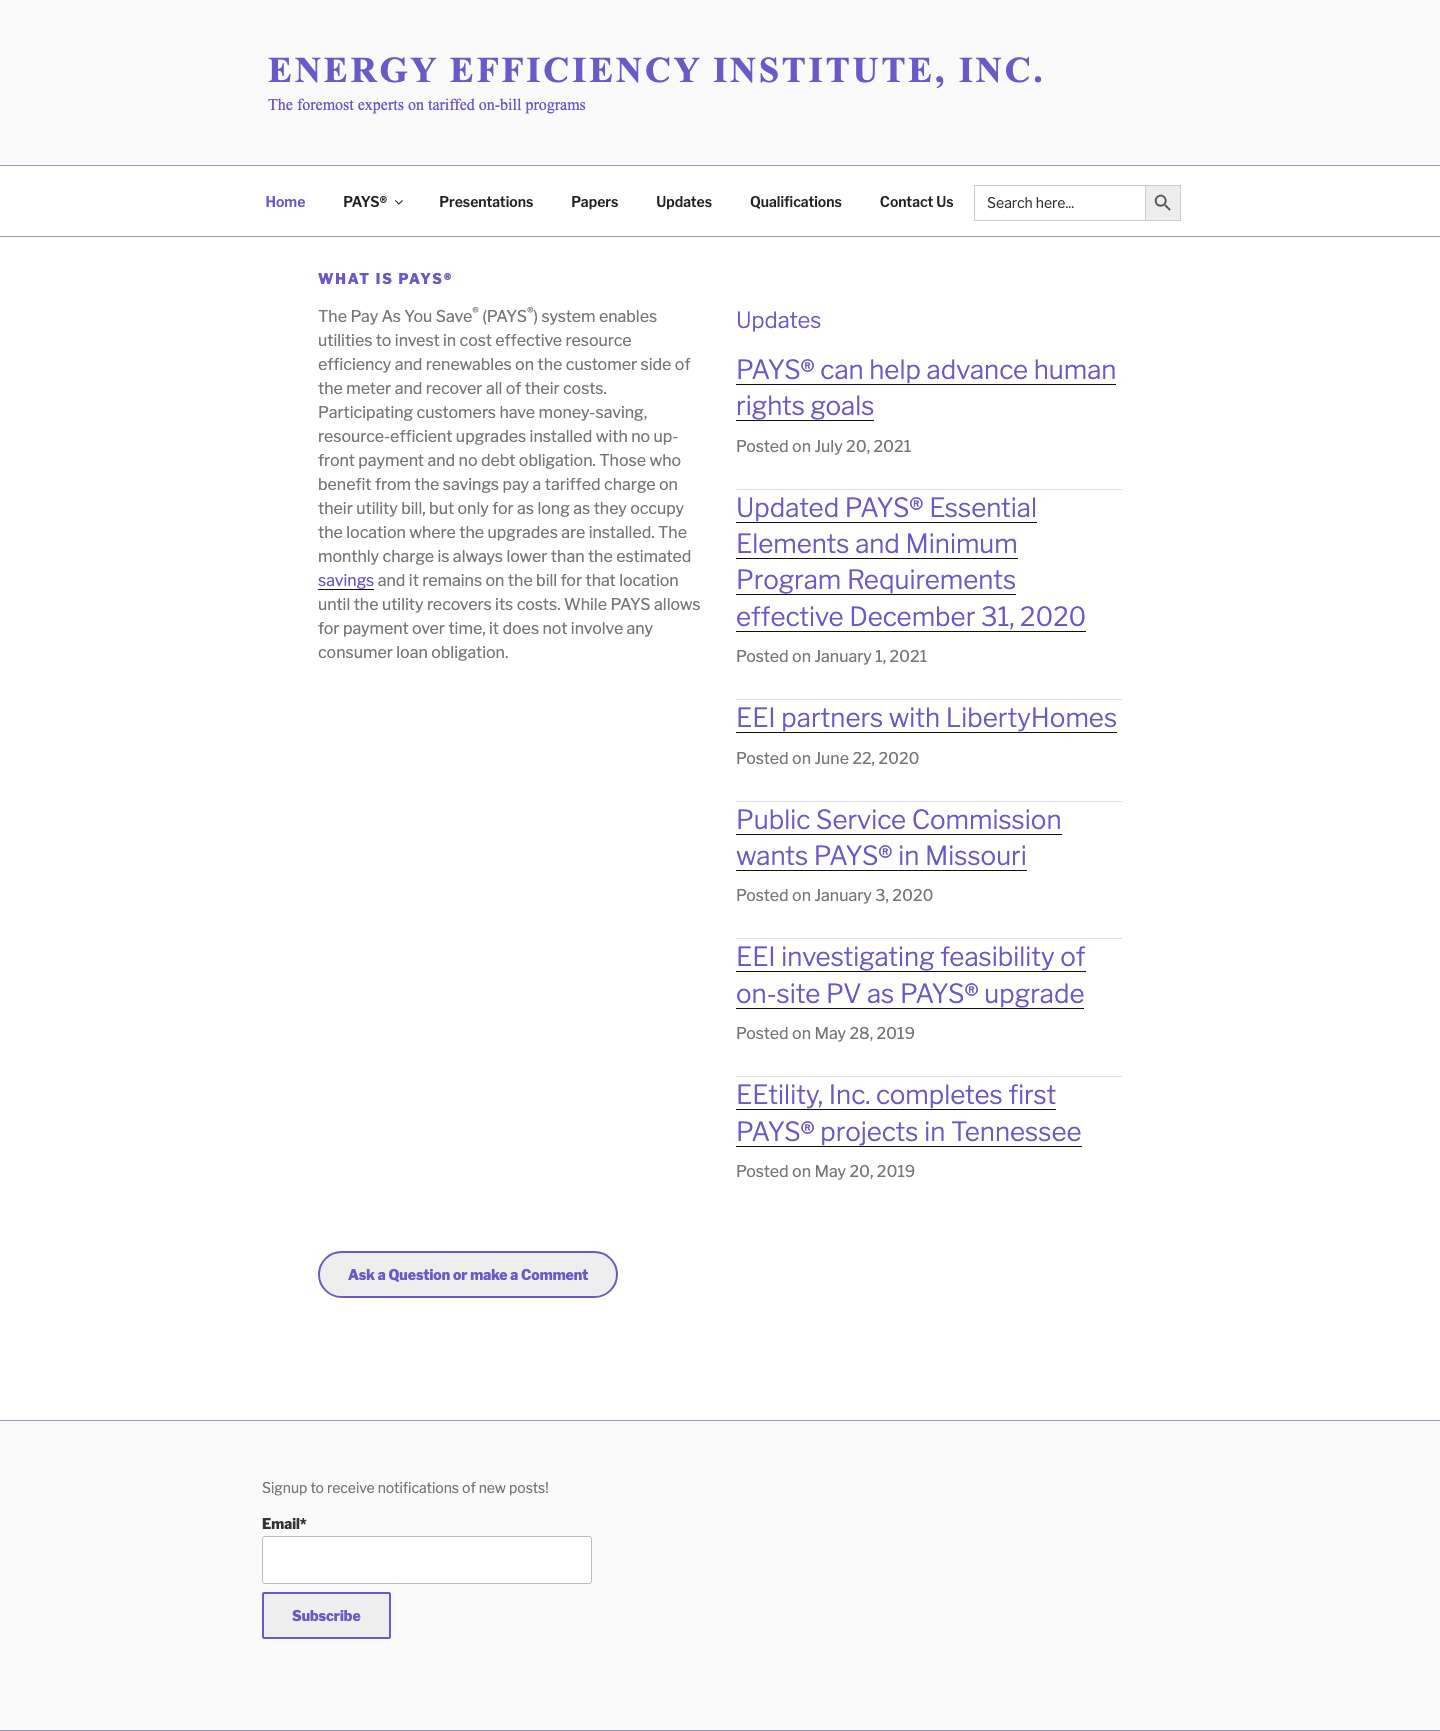Click the Energy Efficiency Institute site title
This screenshot has width=1440, height=1731.
pos(656,70)
